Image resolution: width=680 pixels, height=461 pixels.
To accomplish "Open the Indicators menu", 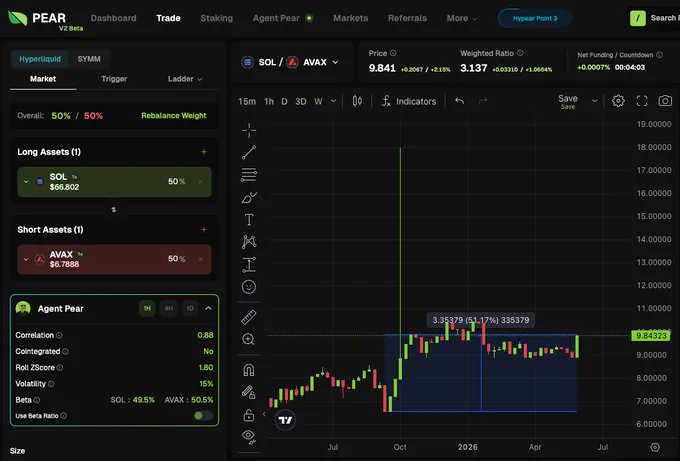I will tap(409, 101).
